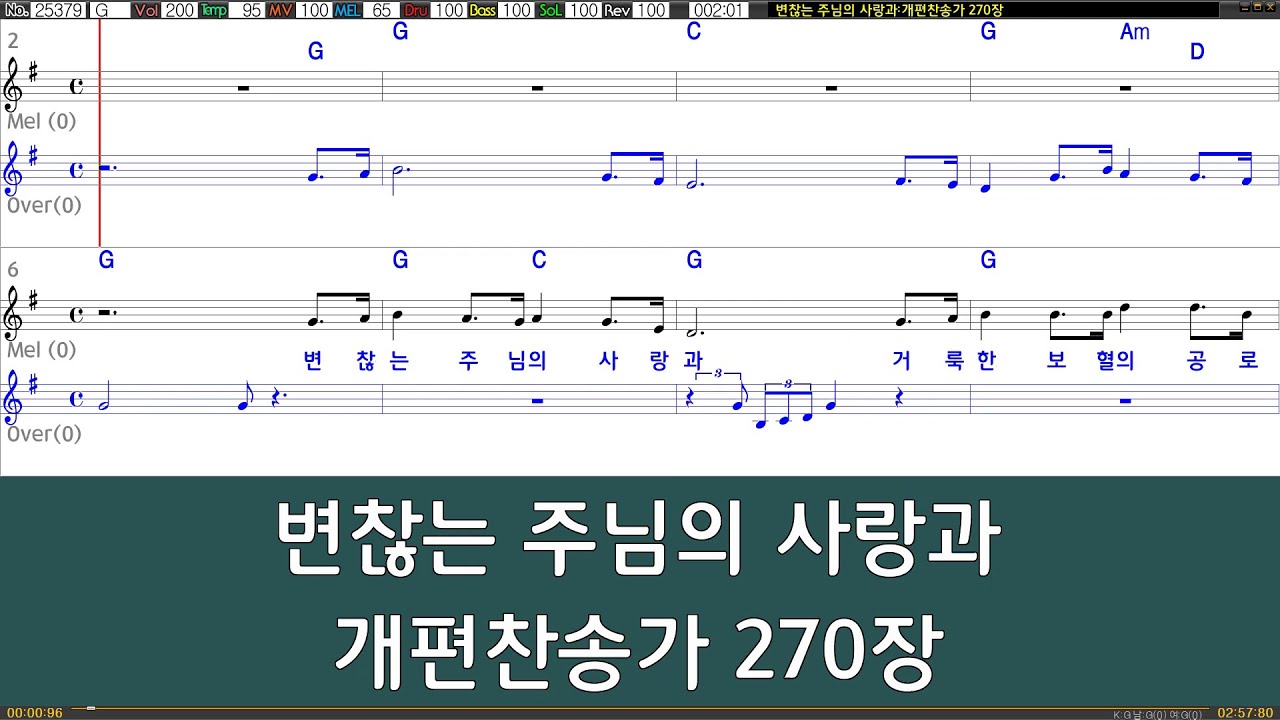Click the lyric syllable 님의
1280x720 pixels.
(527, 361)
